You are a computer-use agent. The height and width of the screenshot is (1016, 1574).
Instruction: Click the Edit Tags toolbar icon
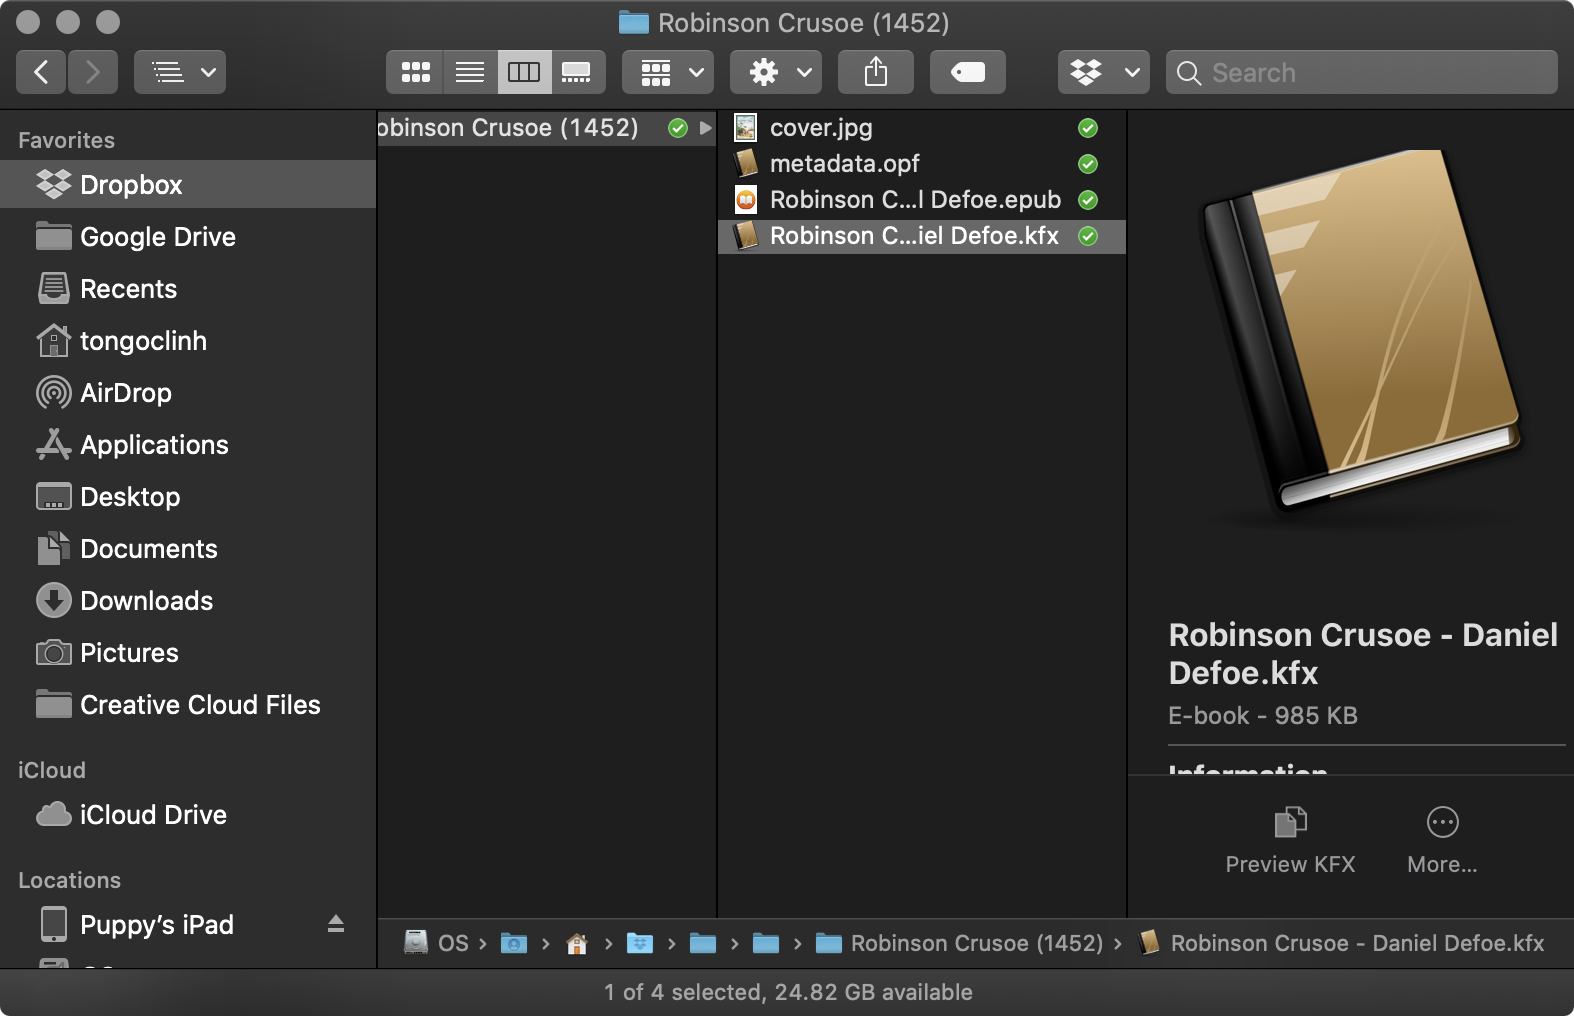point(967,72)
